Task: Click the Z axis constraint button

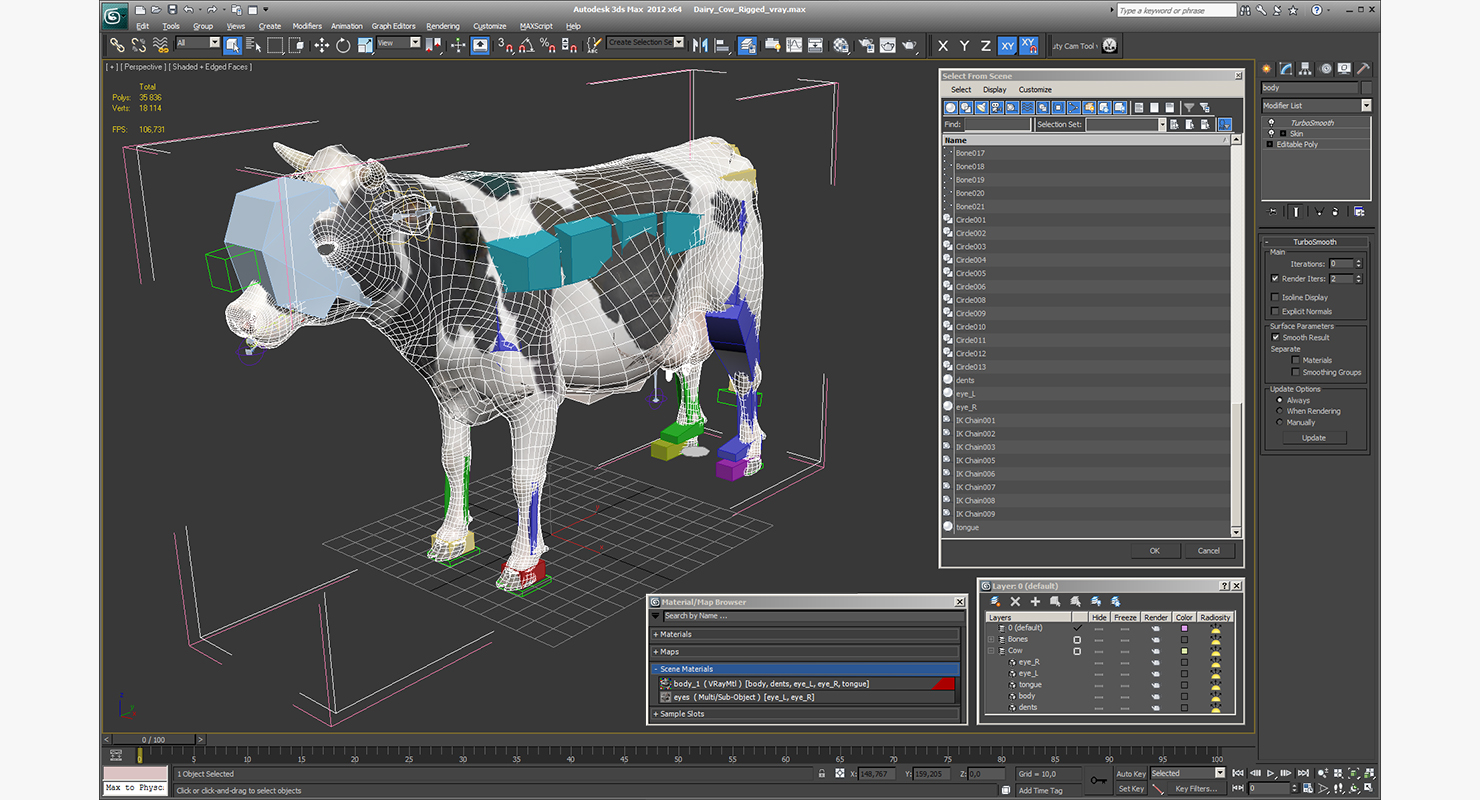Action: [985, 45]
